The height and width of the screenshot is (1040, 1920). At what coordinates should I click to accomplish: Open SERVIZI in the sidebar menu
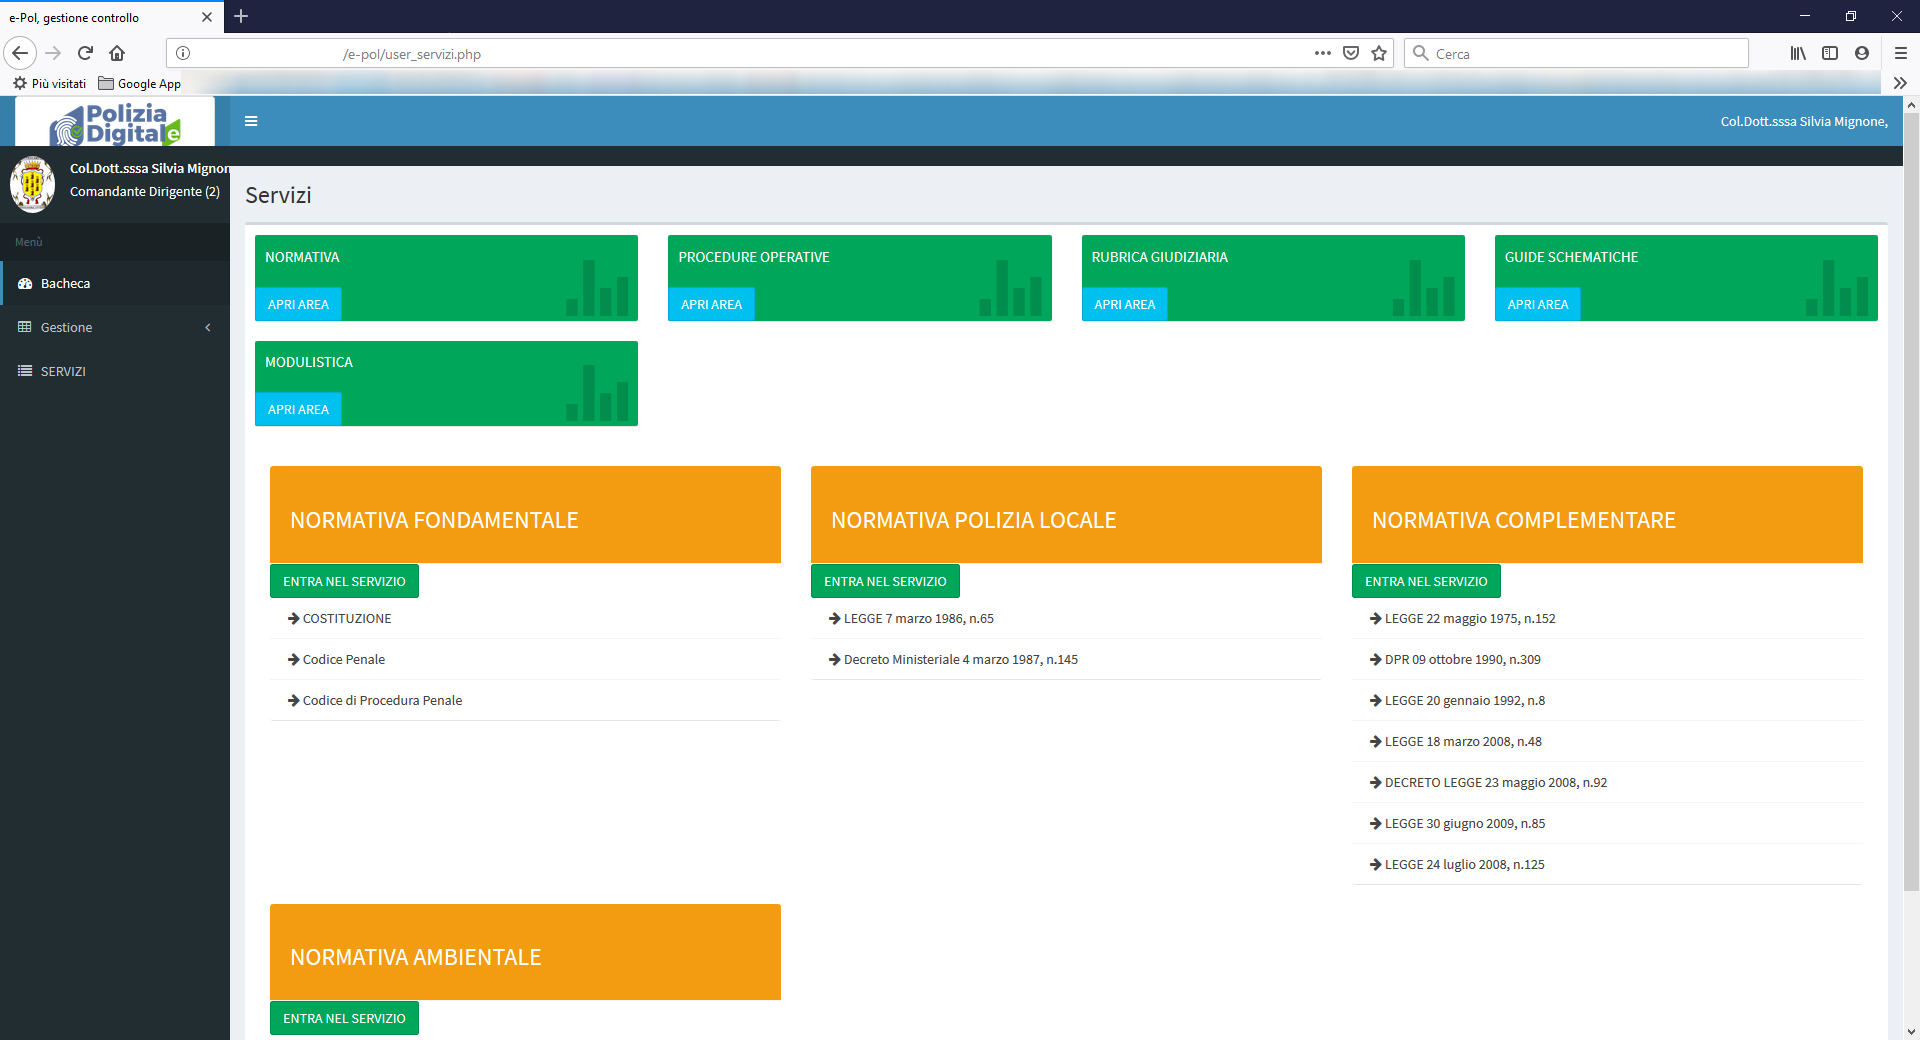tap(115, 371)
